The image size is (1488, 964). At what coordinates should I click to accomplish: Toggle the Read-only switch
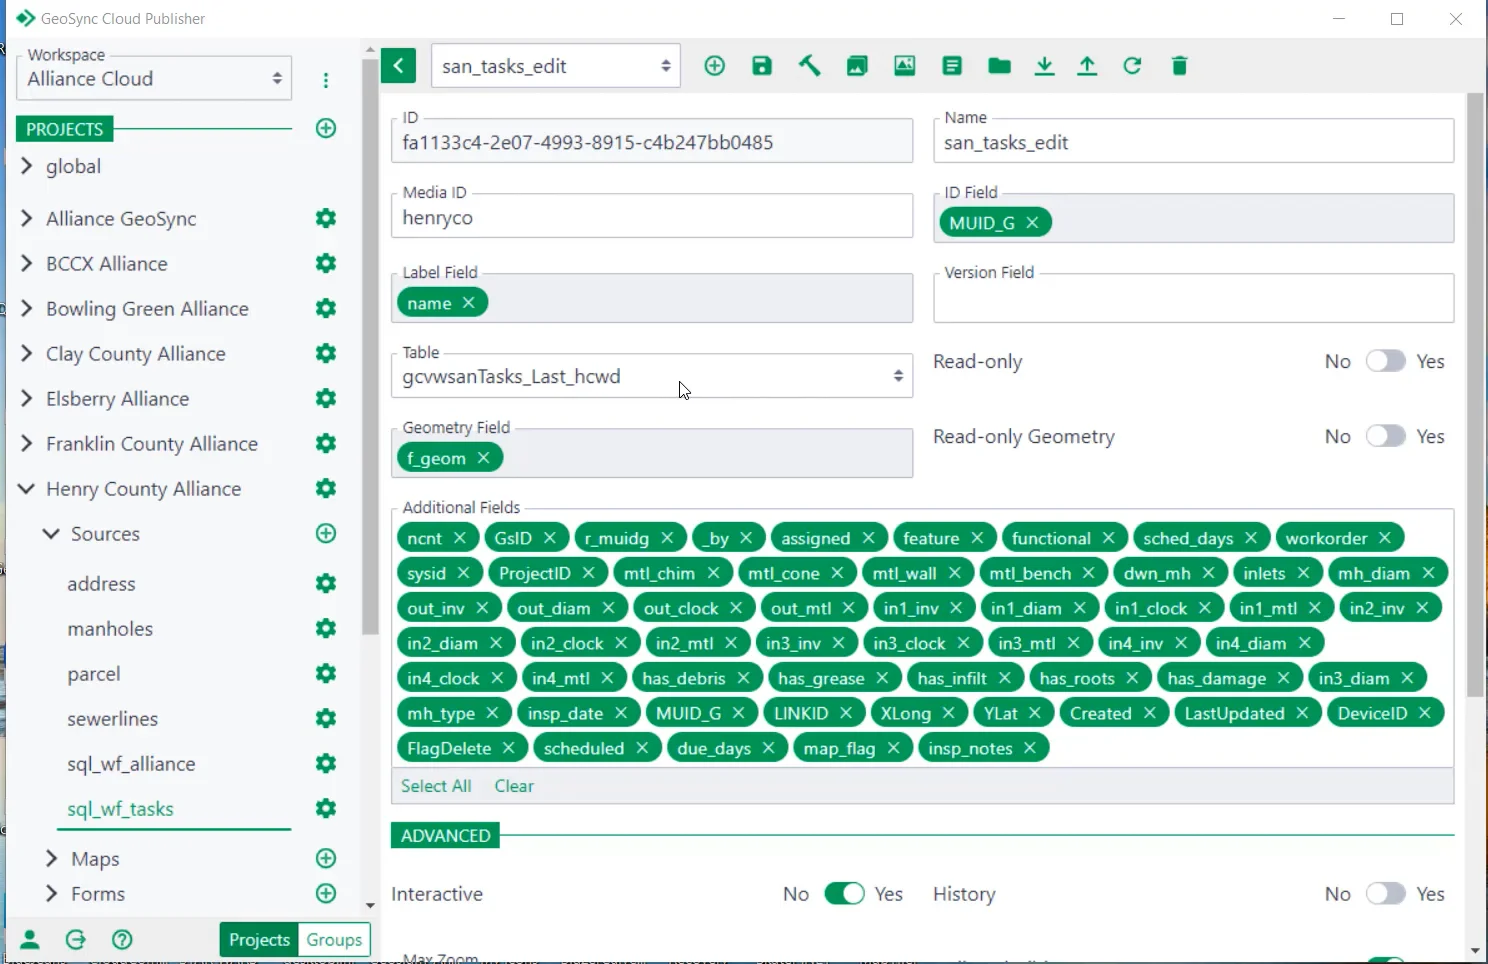point(1385,361)
